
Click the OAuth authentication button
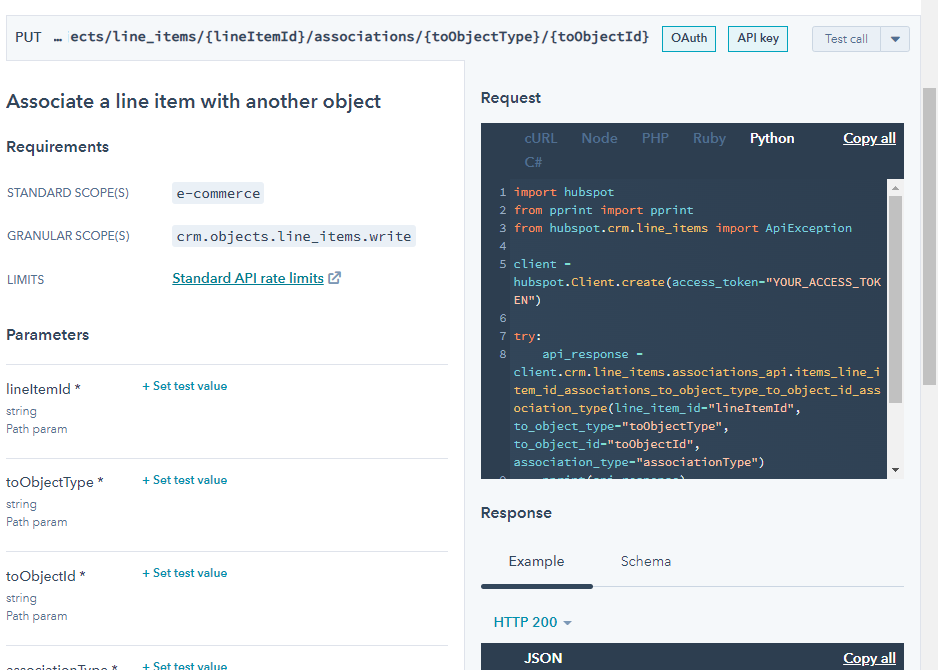click(688, 38)
